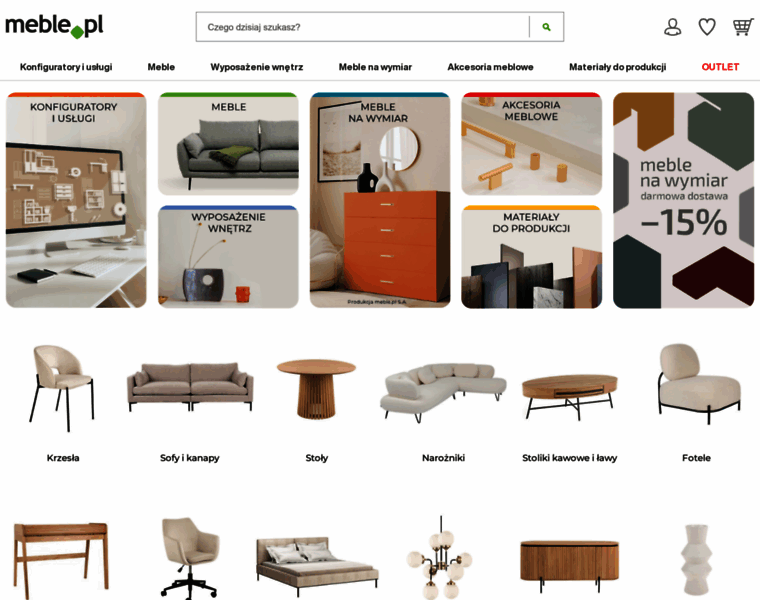Click the red OUTLET link
Screen dimensions: 760x600
(720, 67)
